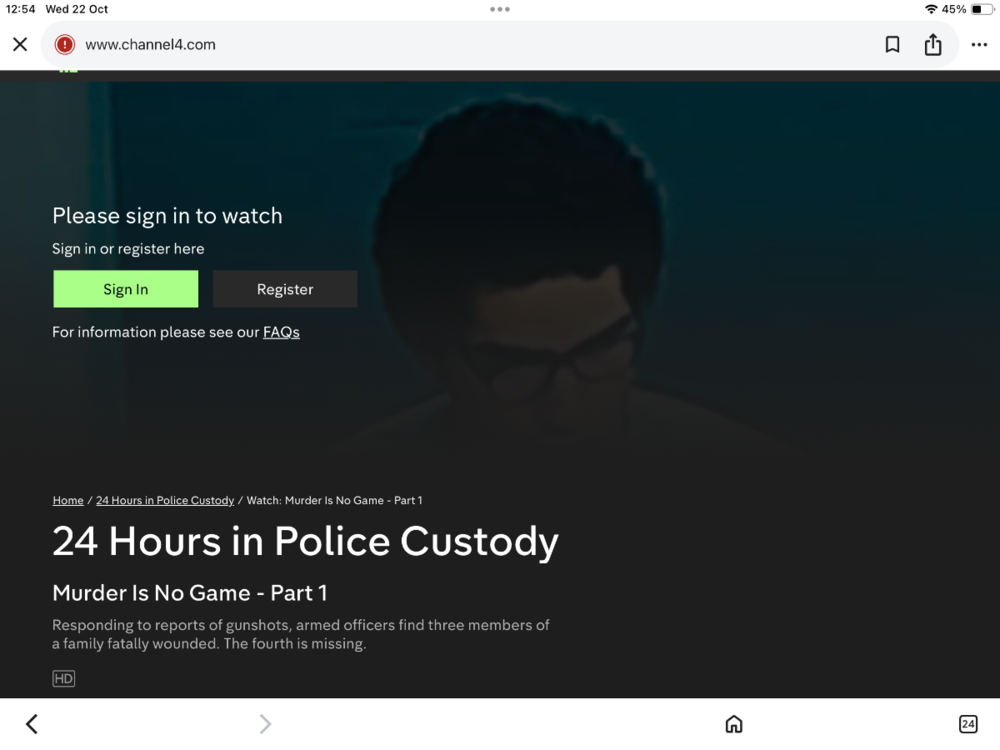Open 24 Hours in Police Custody breadcrumb
Viewport: 1000px width, 750px height.
point(165,500)
